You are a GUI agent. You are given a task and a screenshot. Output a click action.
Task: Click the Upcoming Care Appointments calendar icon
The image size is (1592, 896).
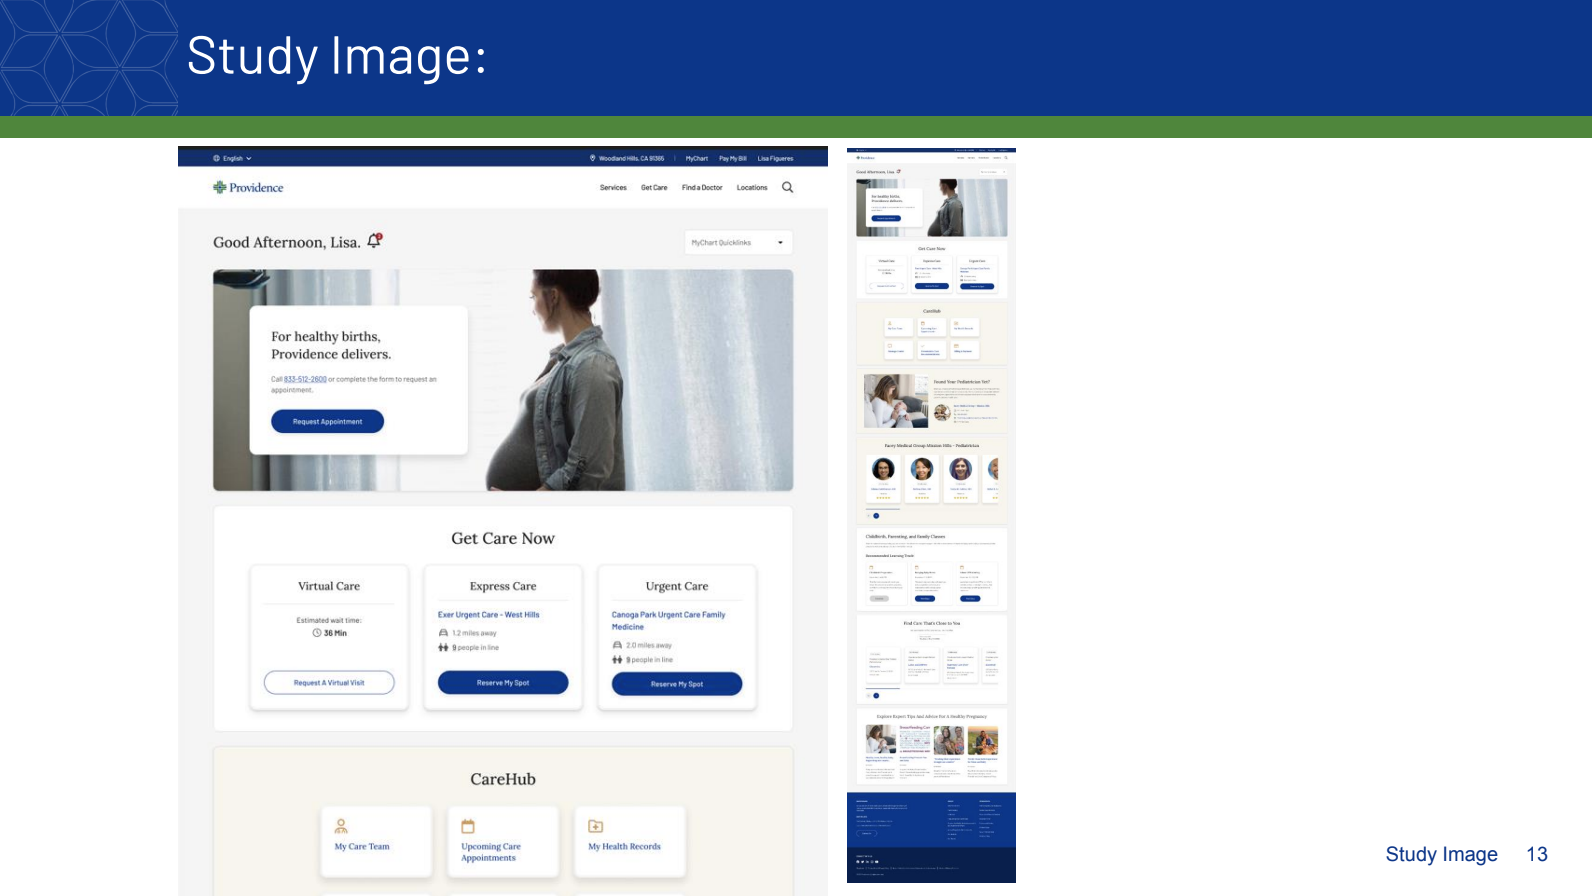tap(468, 826)
